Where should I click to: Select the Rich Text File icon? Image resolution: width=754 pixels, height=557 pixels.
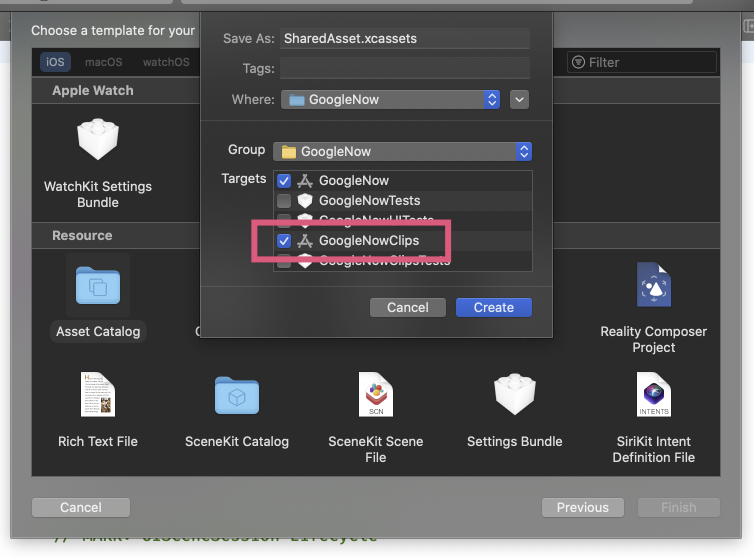point(98,394)
